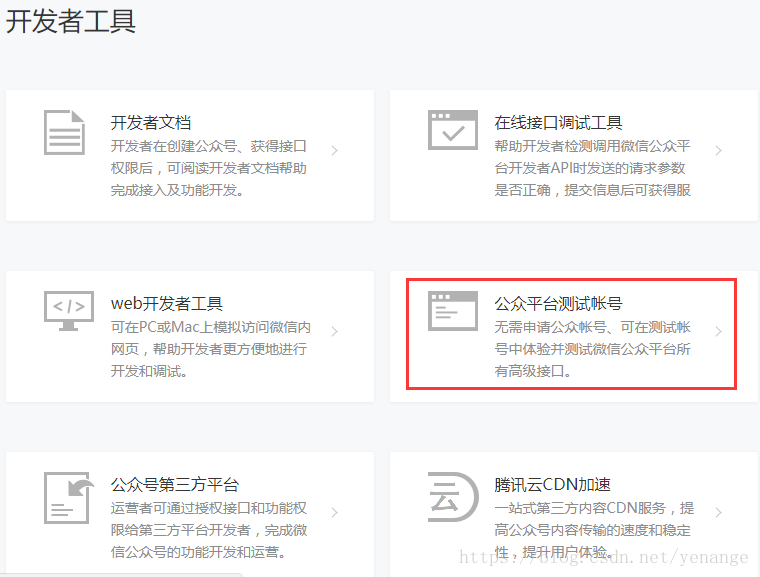Viewport: 760px width, 577px height.
Task: Click the 在线接口调试工具 checkmark window icon
Action: coord(453,130)
